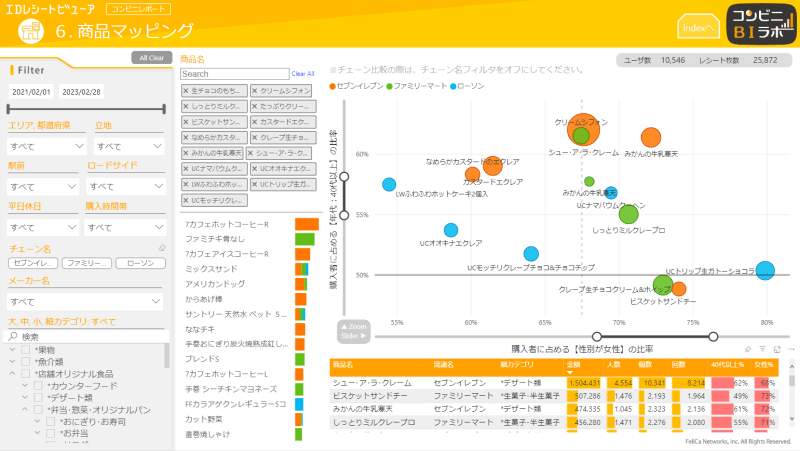Click right end of date range slider
800x451 pixels.
(164, 109)
